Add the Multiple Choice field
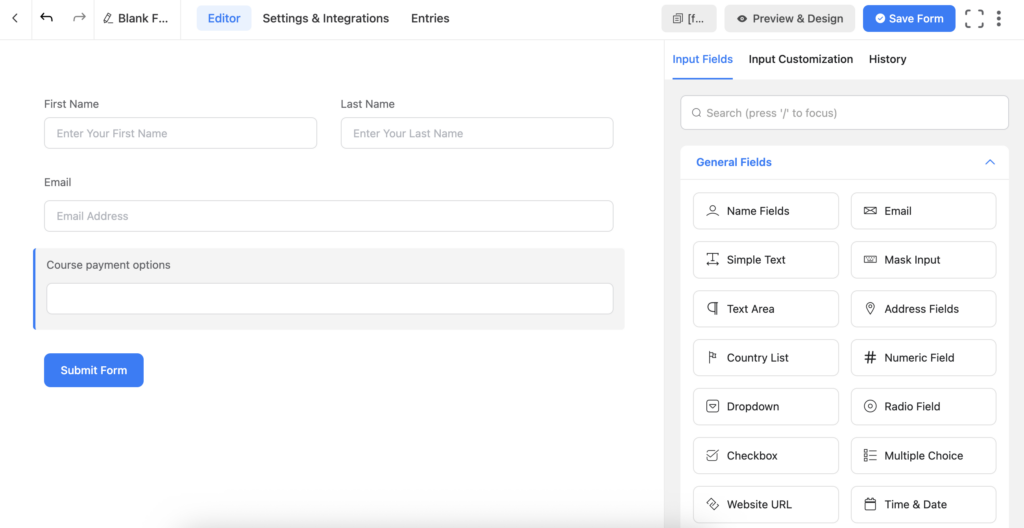The width and height of the screenshot is (1024, 528). [x=923, y=456]
